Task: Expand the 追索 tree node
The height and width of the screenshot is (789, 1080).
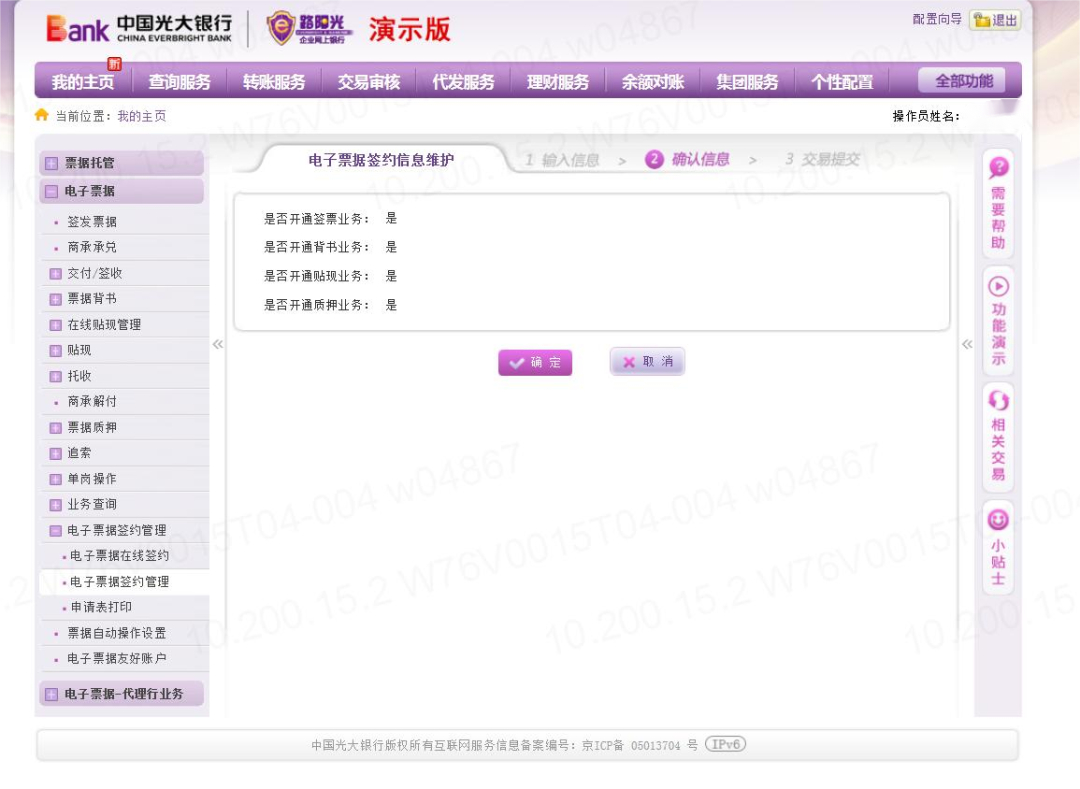Action: [x=56, y=453]
